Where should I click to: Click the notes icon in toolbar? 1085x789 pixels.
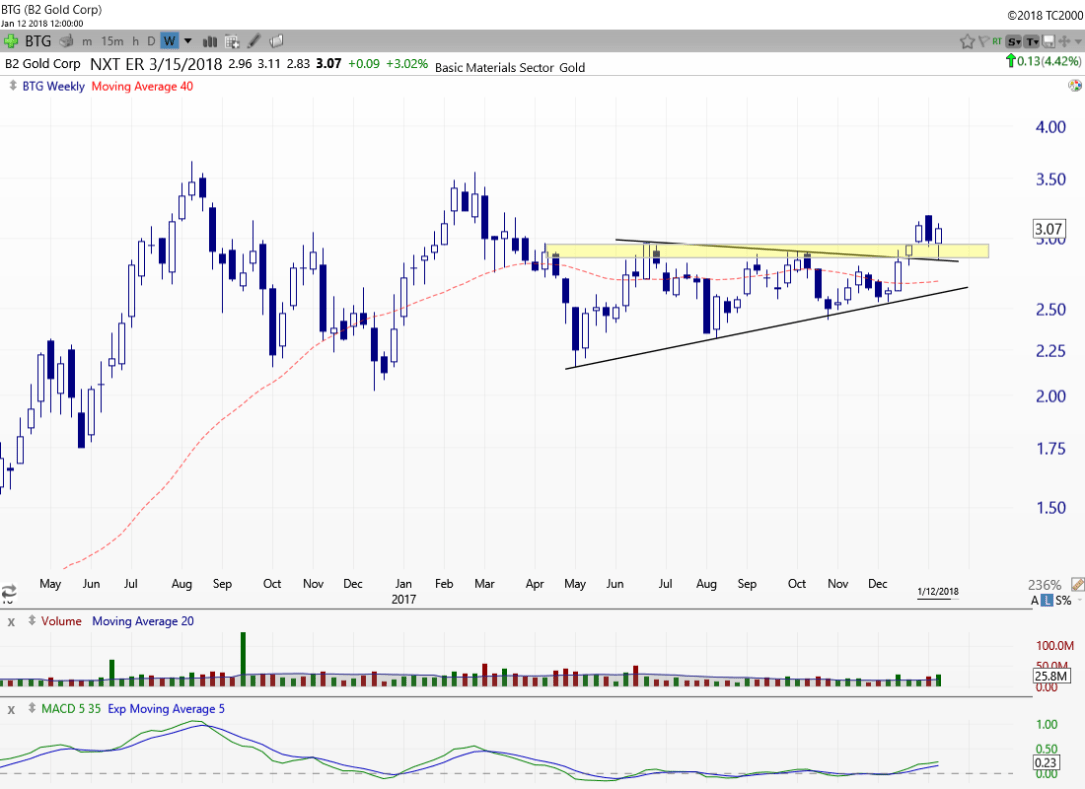pyautogui.click(x=276, y=41)
